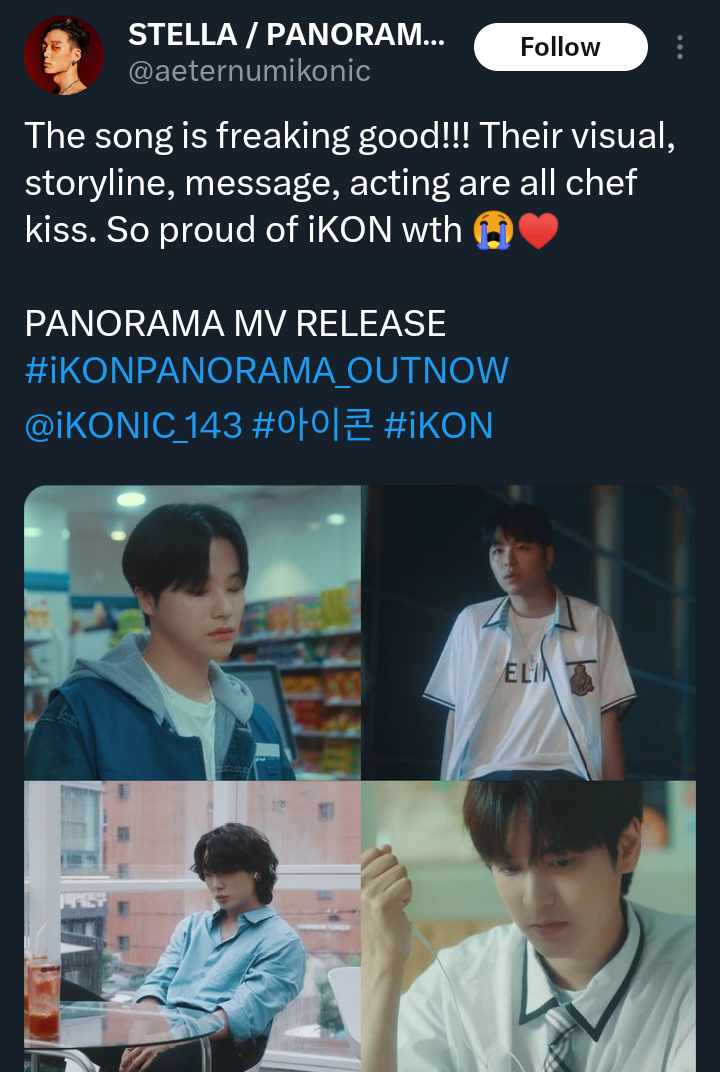Tap the round profile avatar picture

pyautogui.click(x=64, y=55)
